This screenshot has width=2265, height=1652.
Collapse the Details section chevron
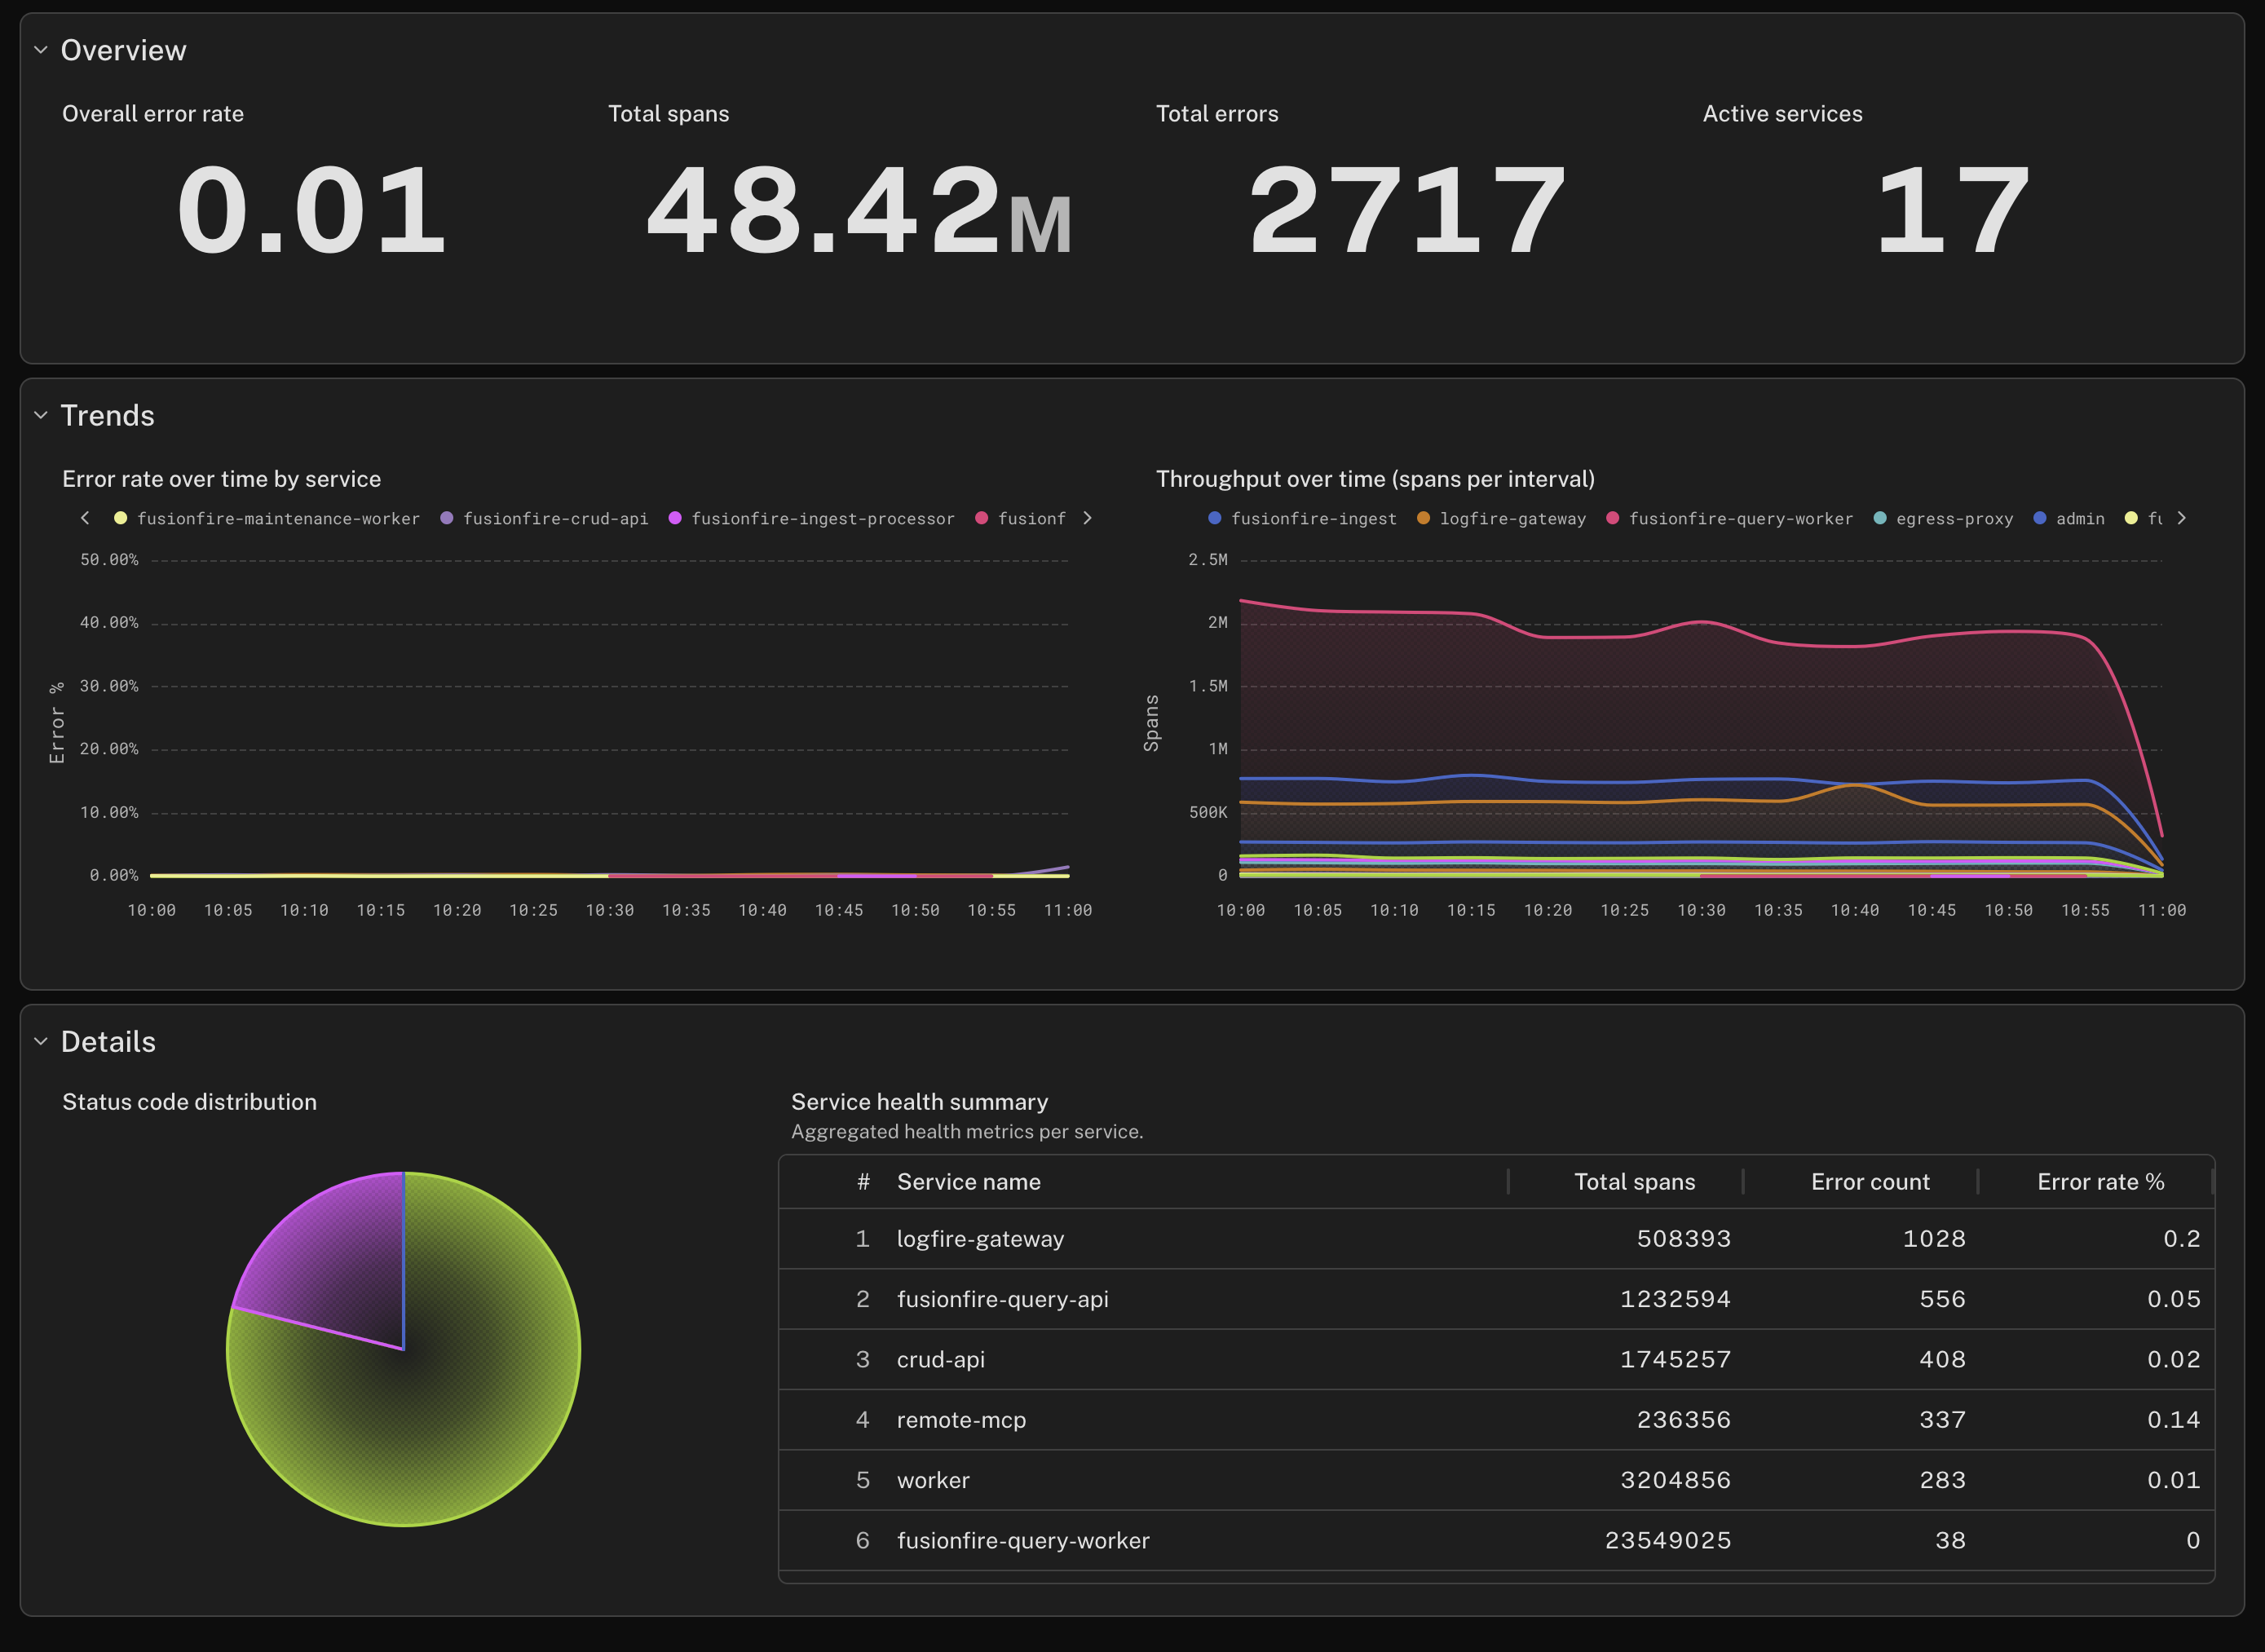coord(41,1041)
